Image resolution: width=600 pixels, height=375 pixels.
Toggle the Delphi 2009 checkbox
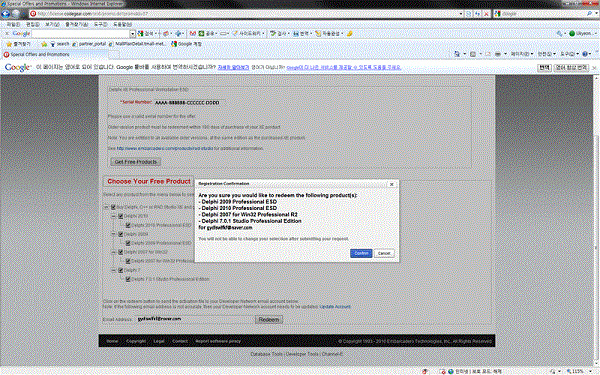(x=121, y=234)
